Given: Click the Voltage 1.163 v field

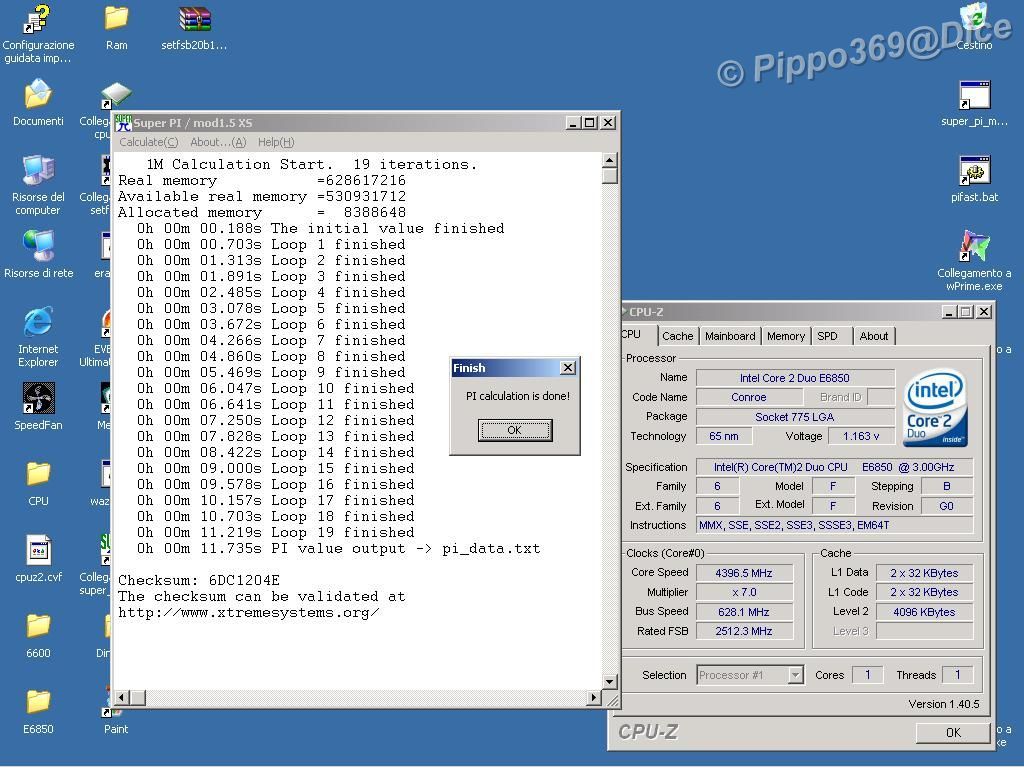Looking at the screenshot, I should [860, 436].
